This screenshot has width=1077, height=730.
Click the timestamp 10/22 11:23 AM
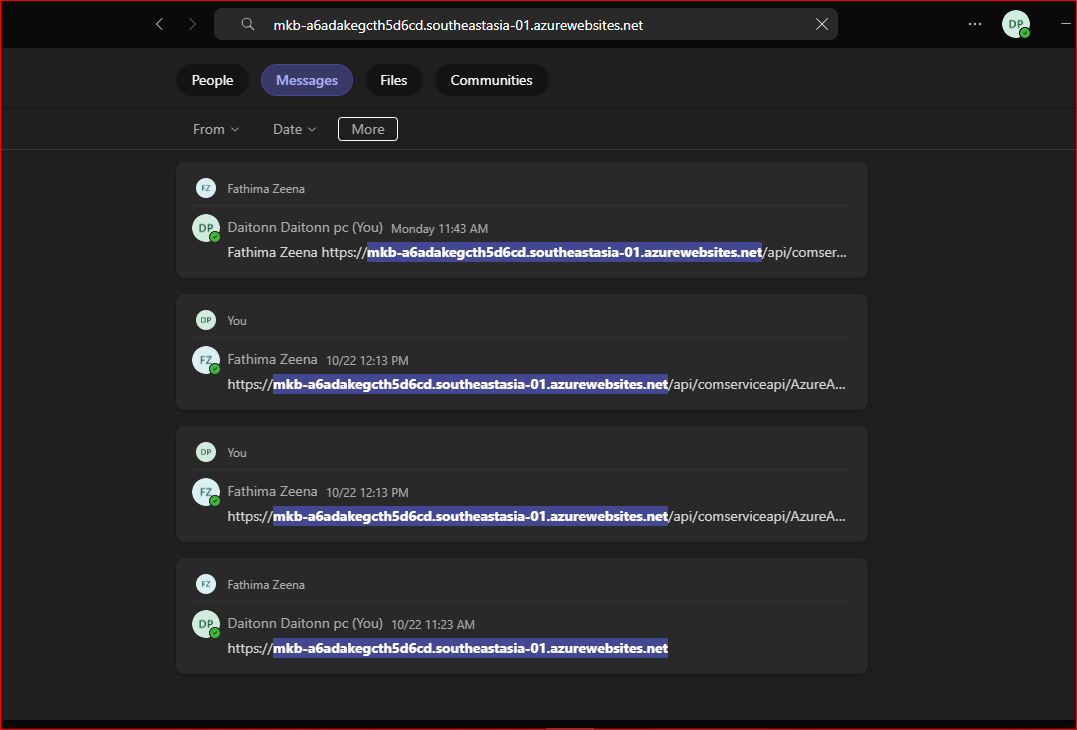pos(433,625)
